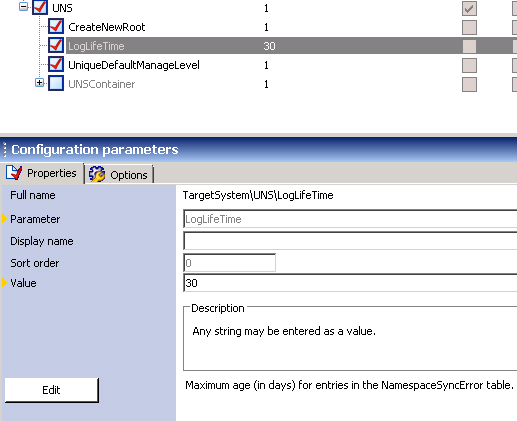Click the Configuration parameters panel header
Viewport: 517px width, 421px height.
pos(258,149)
